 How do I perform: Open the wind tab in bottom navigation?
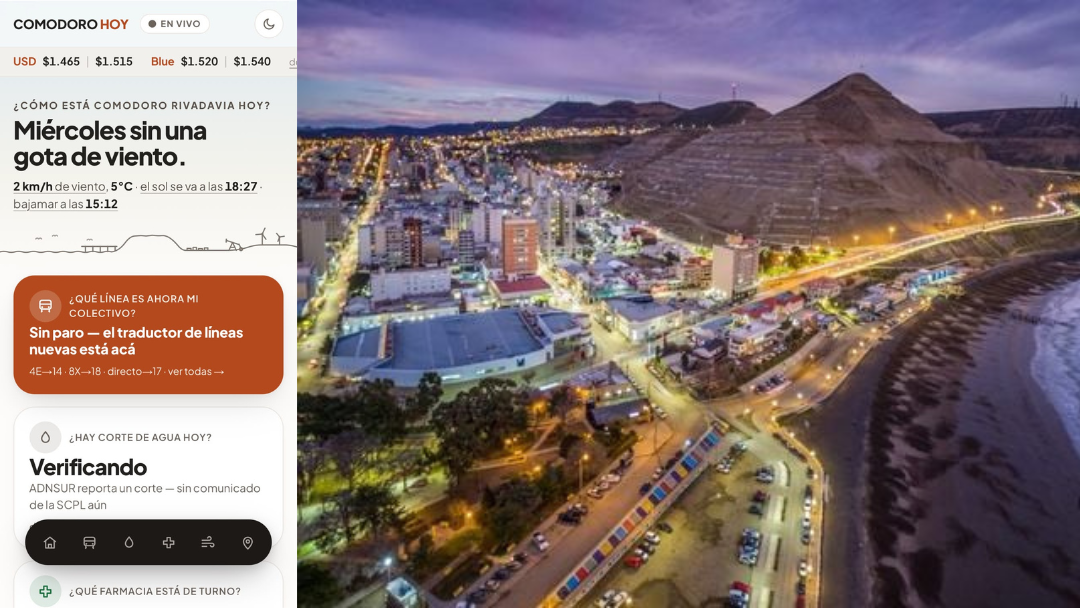(x=208, y=543)
